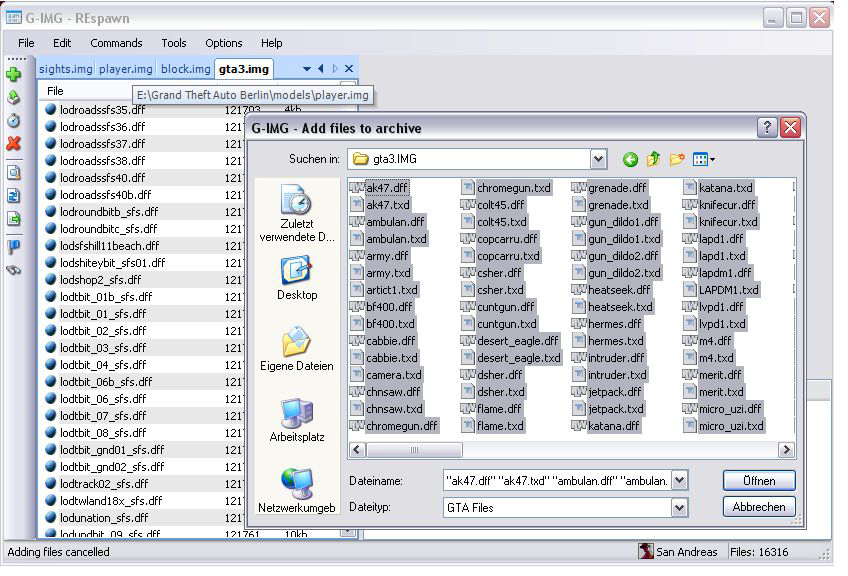Open Zuletzt verwendete Dokumente shortcut

click(x=296, y=213)
